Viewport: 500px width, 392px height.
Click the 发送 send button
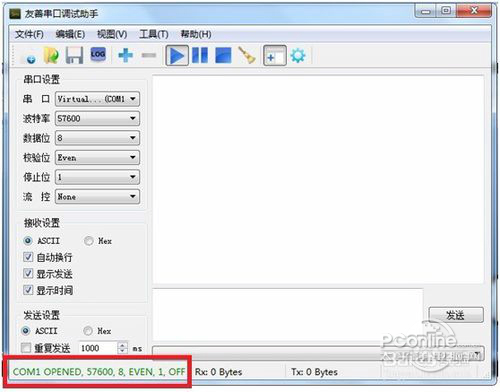(x=456, y=315)
